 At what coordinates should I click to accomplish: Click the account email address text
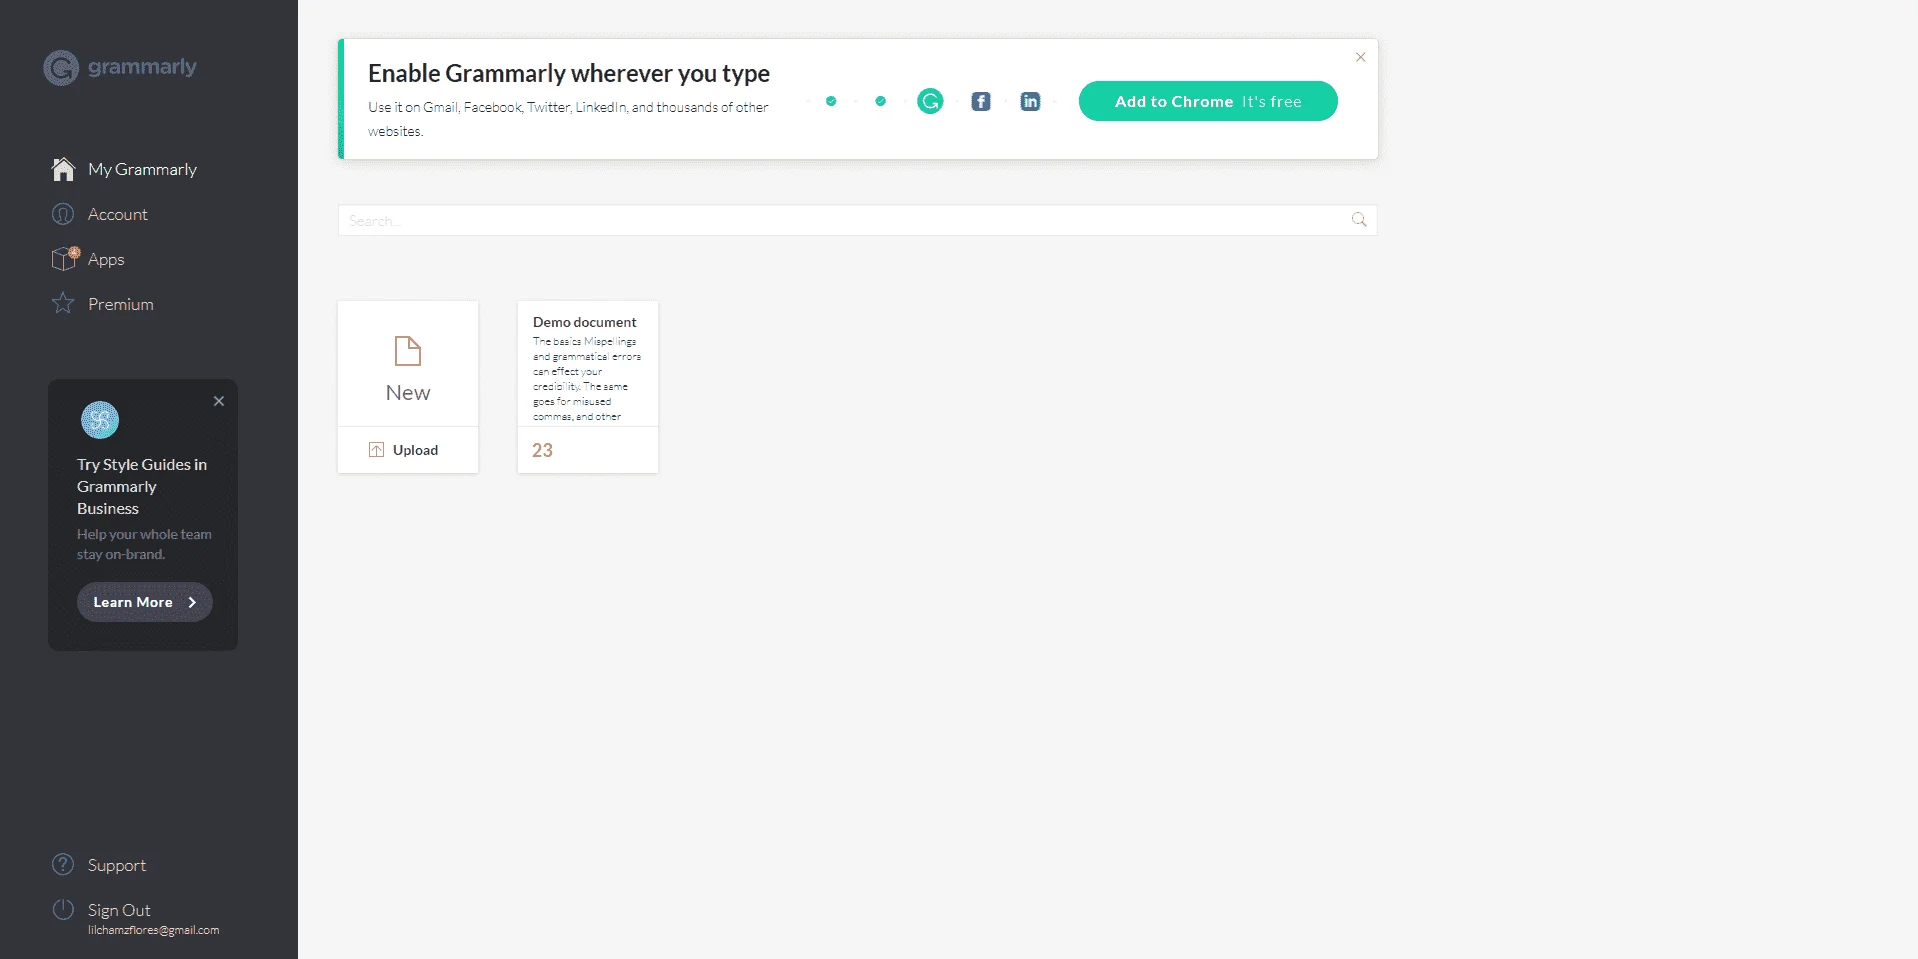(153, 930)
